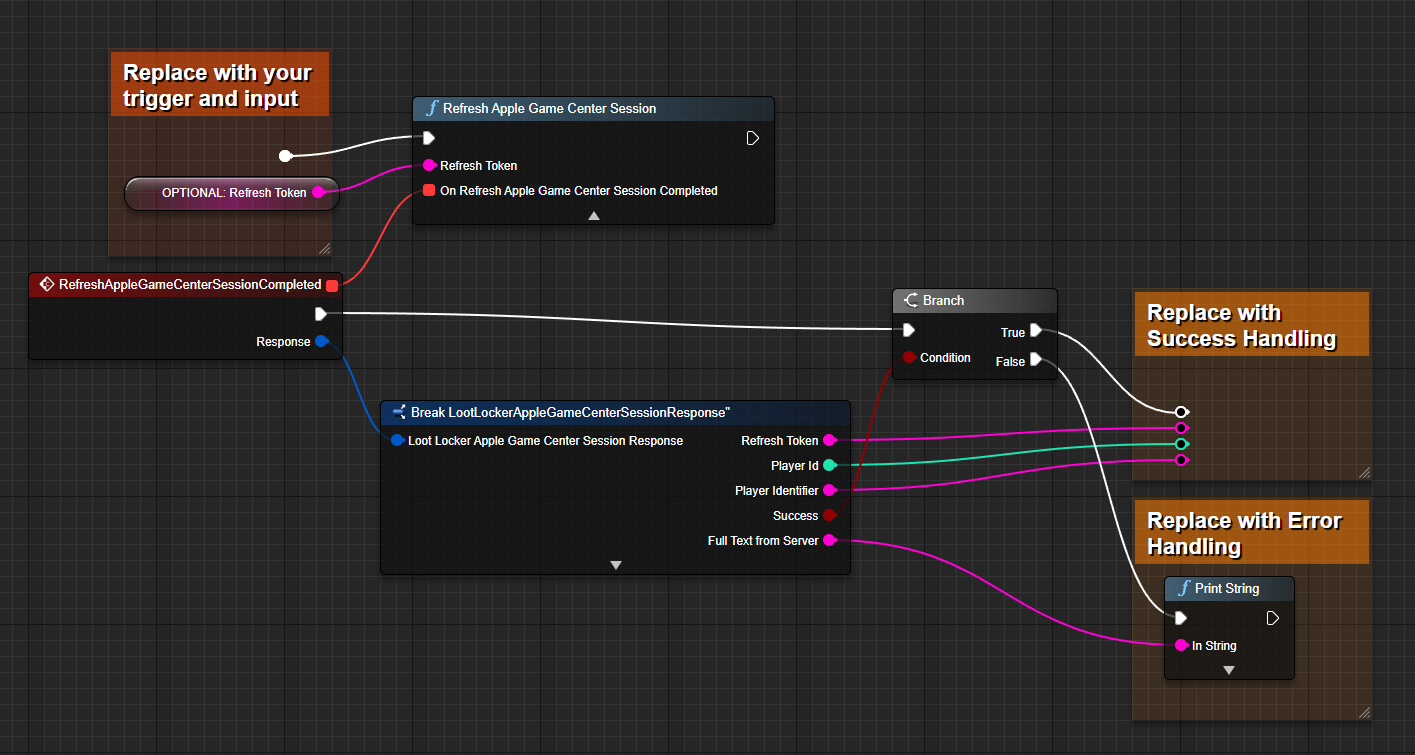Click the Break LootLocker struct node icon
This screenshot has width=1415, height=755.
click(x=399, y=412)
